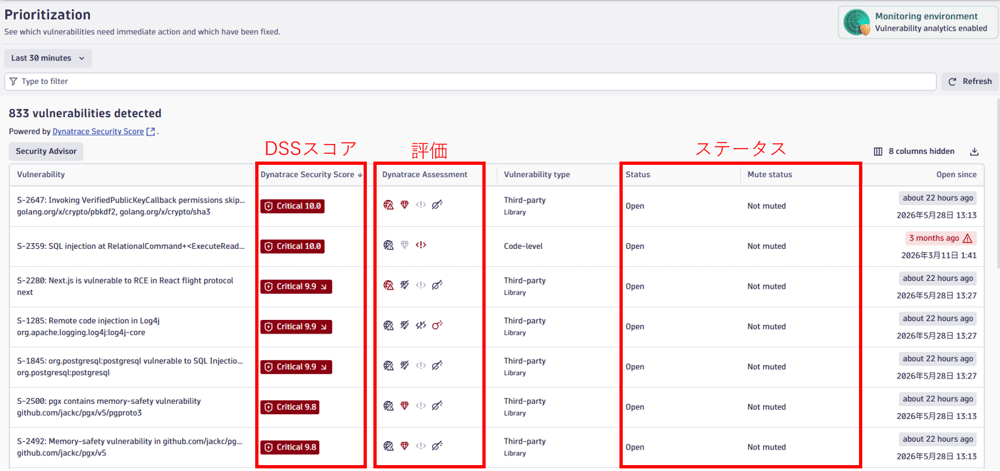Image resolution: width=1000 pixels, height=471 pixels.
Task: Follow the Dynatrace Security Score link
Action: click(98, 132)
